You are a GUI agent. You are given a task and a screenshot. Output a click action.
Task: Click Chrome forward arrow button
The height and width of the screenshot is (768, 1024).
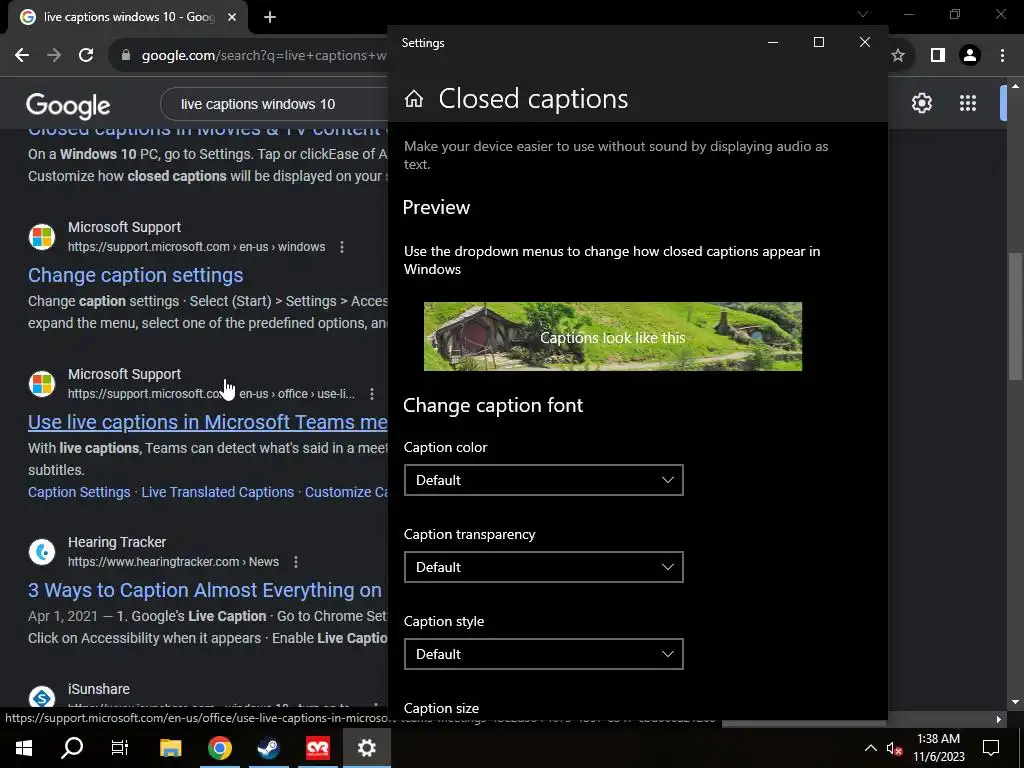click(54, 56)
